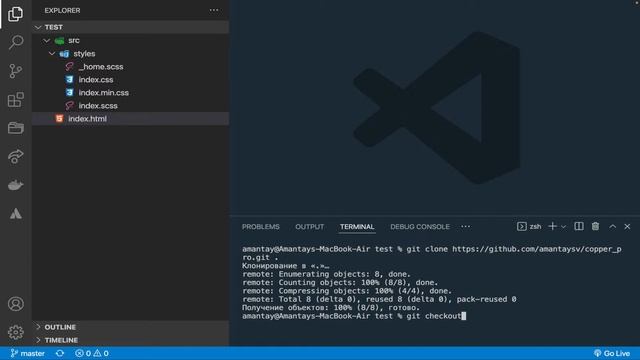Click 'remote: Enumerating objects' line
This screenshot has width=640, height=360.
coord(326,274)
